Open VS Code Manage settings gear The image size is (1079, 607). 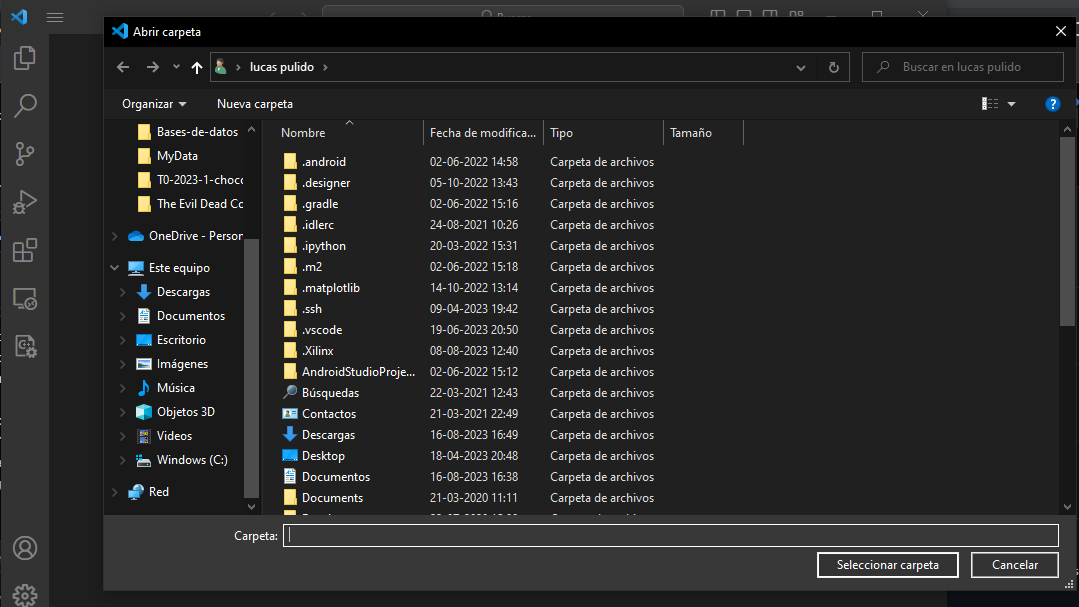tap(25, 594)
